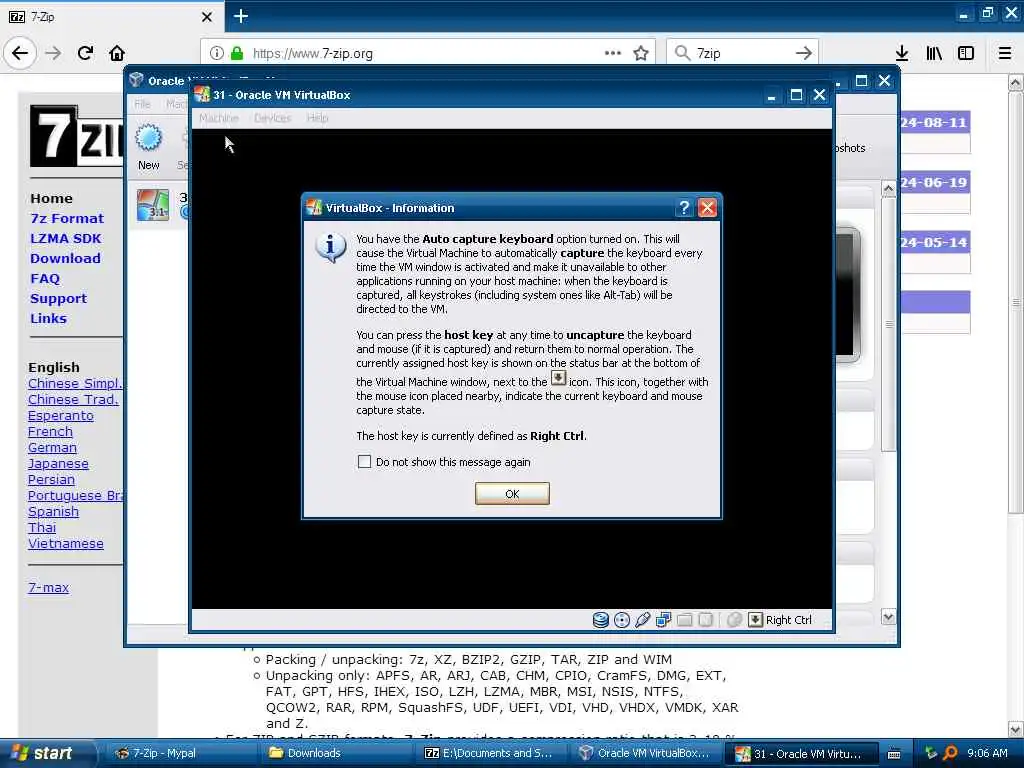Click the browser page scrollbar down arrow
1024x768 pixels.
(x=1016, y=729)
